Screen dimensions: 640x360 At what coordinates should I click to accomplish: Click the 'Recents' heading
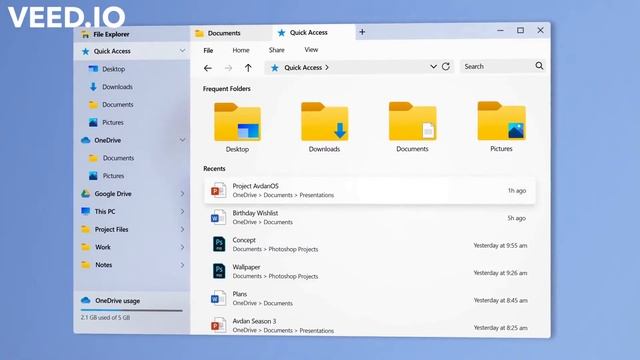[x=214, y=169]
